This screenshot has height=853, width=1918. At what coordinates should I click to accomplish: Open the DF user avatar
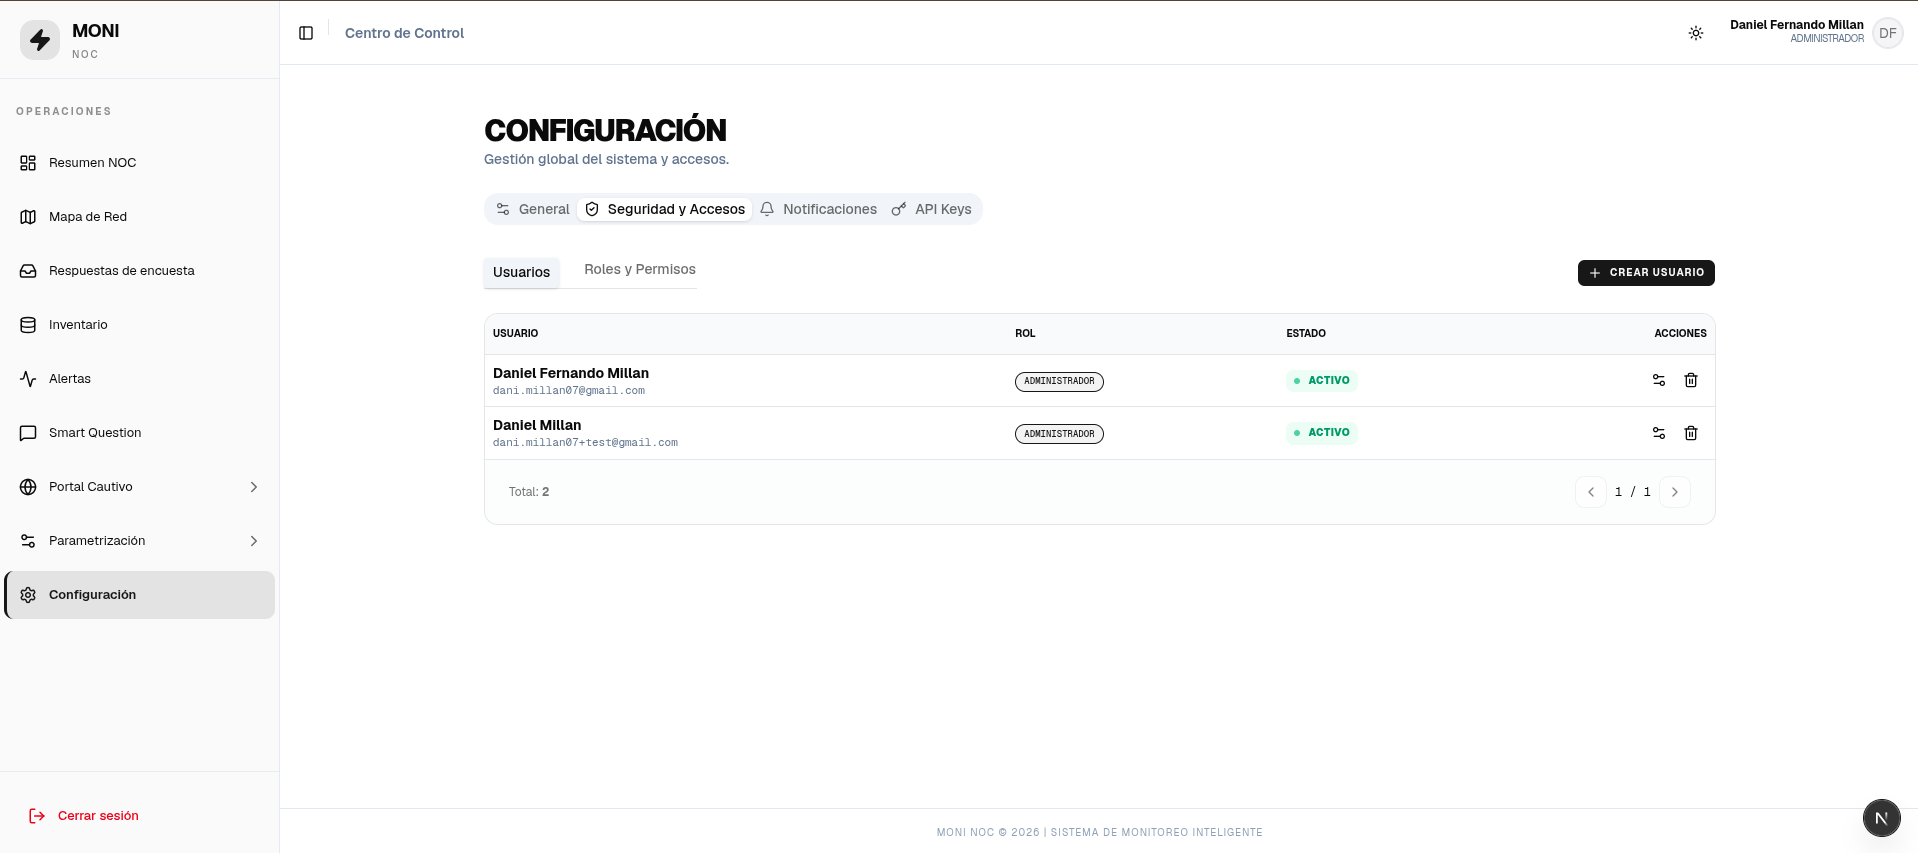(x=1887, y=33)
